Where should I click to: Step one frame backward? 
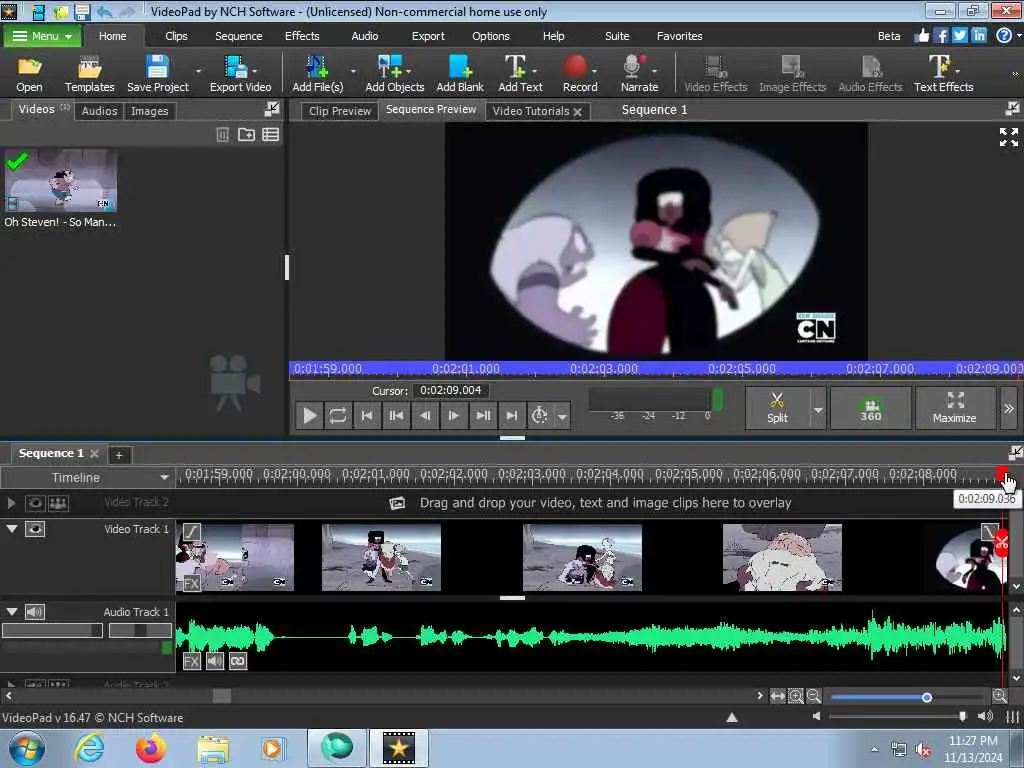click(425, 415)
